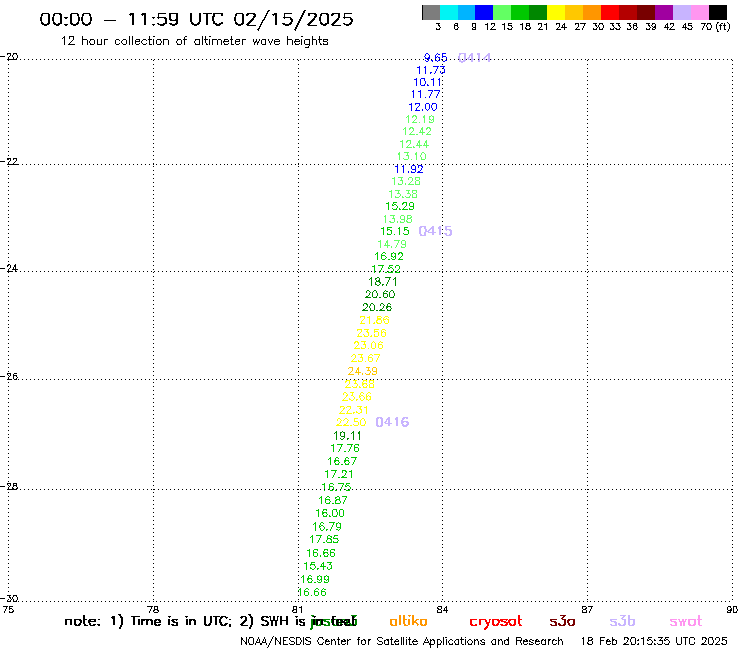Click the longitude axis label 87

coord(587,610)
